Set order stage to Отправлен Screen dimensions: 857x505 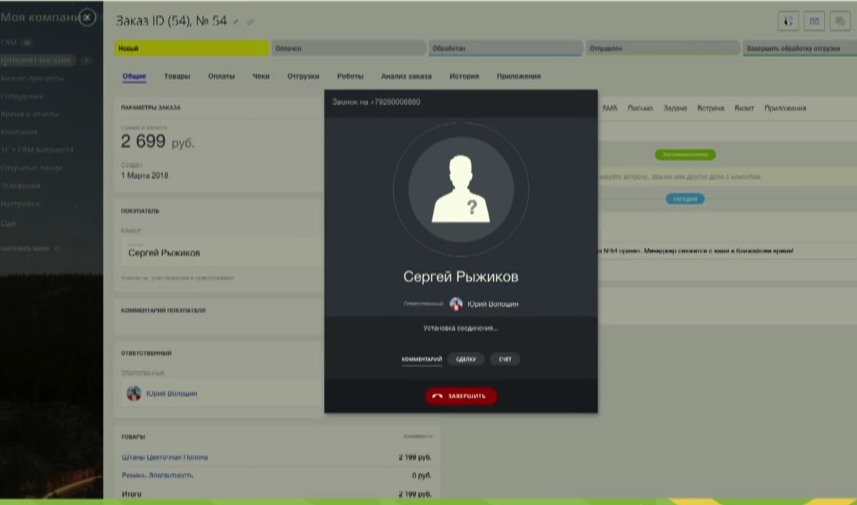tap(662, 48)
